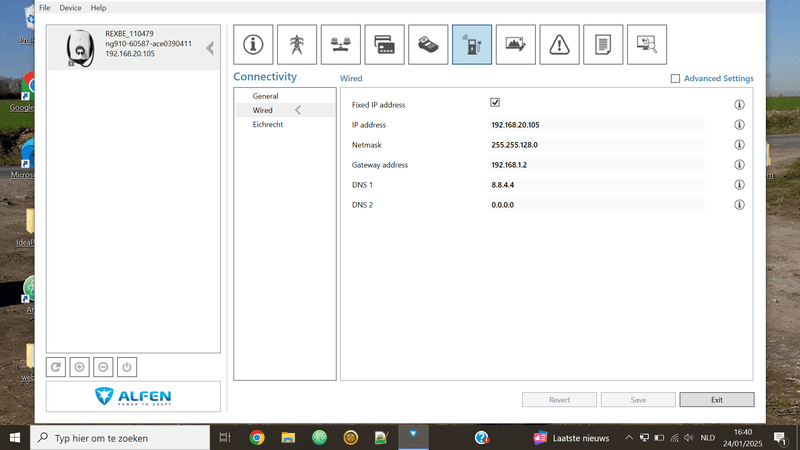Enable the Advanced Settings checkbox

coord(676,79)
